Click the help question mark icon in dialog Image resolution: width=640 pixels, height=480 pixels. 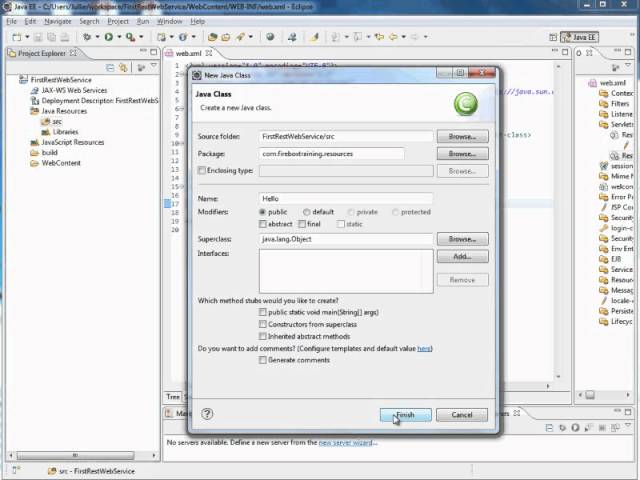[x=207, y=413]
